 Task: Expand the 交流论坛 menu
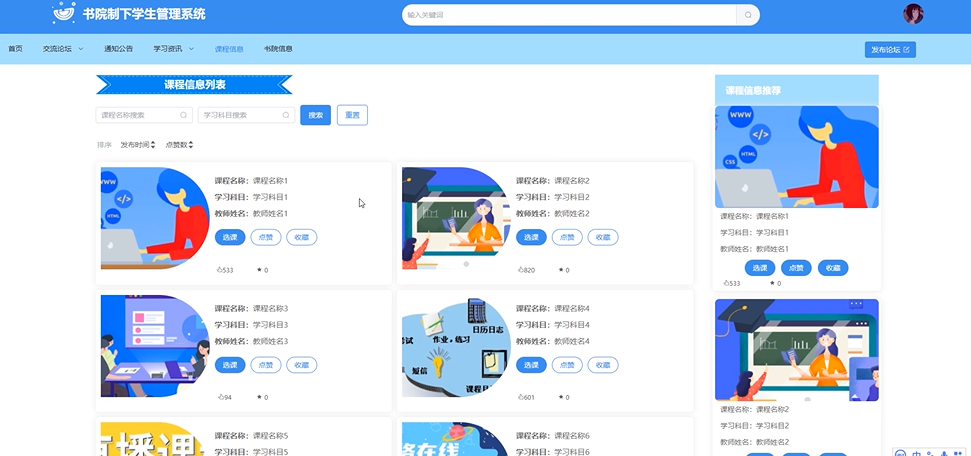[63, 49]
